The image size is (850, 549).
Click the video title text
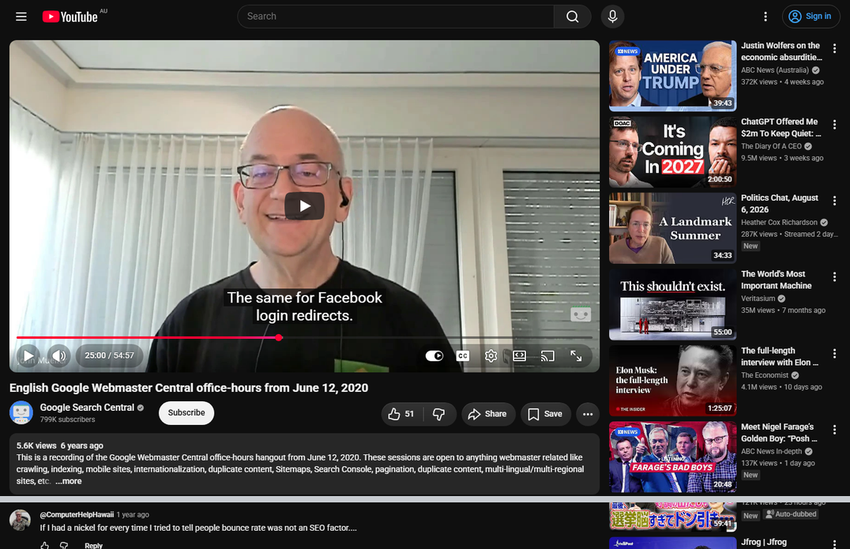pyautogui.click(x=189, y=388)
